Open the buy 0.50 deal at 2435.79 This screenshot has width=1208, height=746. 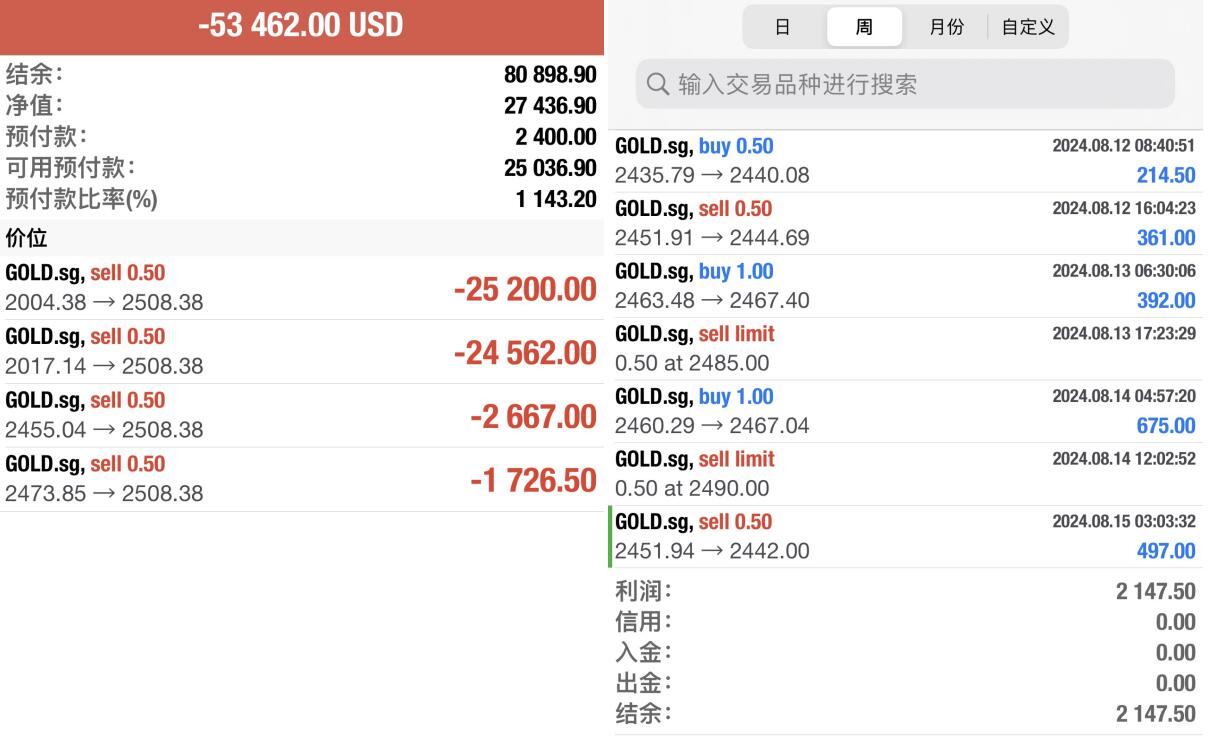click(905, 161)
